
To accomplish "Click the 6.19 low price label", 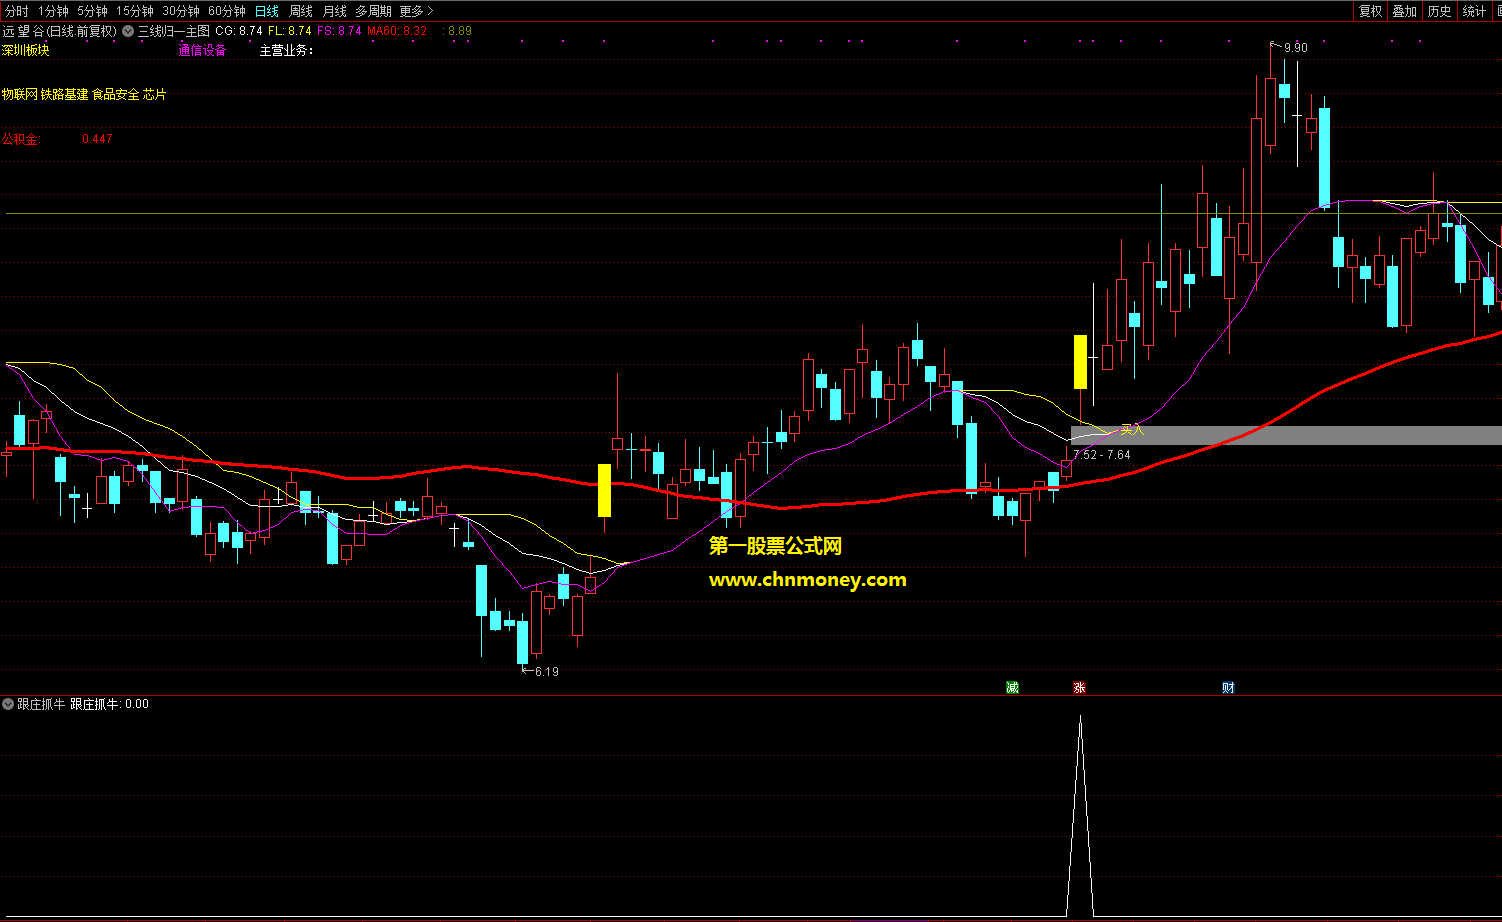I will point(547,672).
